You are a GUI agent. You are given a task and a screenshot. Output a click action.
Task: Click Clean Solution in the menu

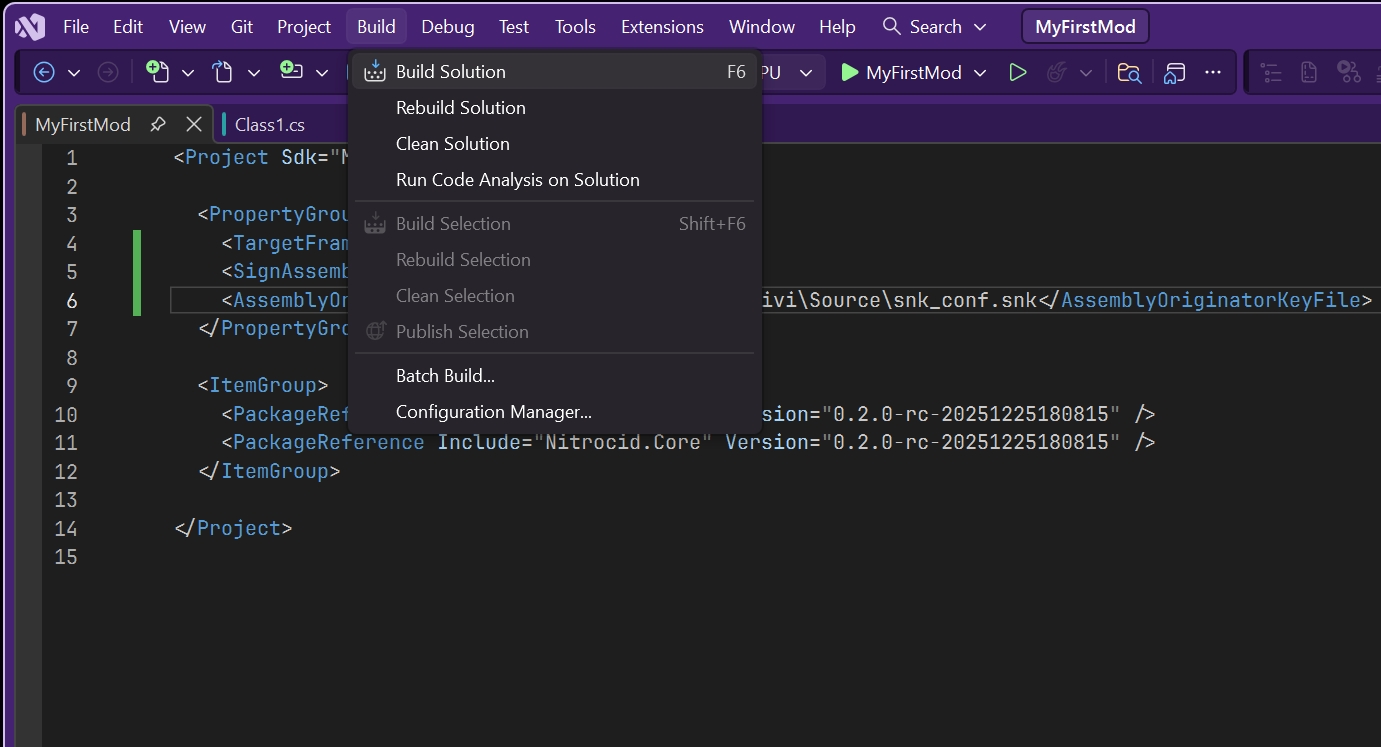point(452,144)
